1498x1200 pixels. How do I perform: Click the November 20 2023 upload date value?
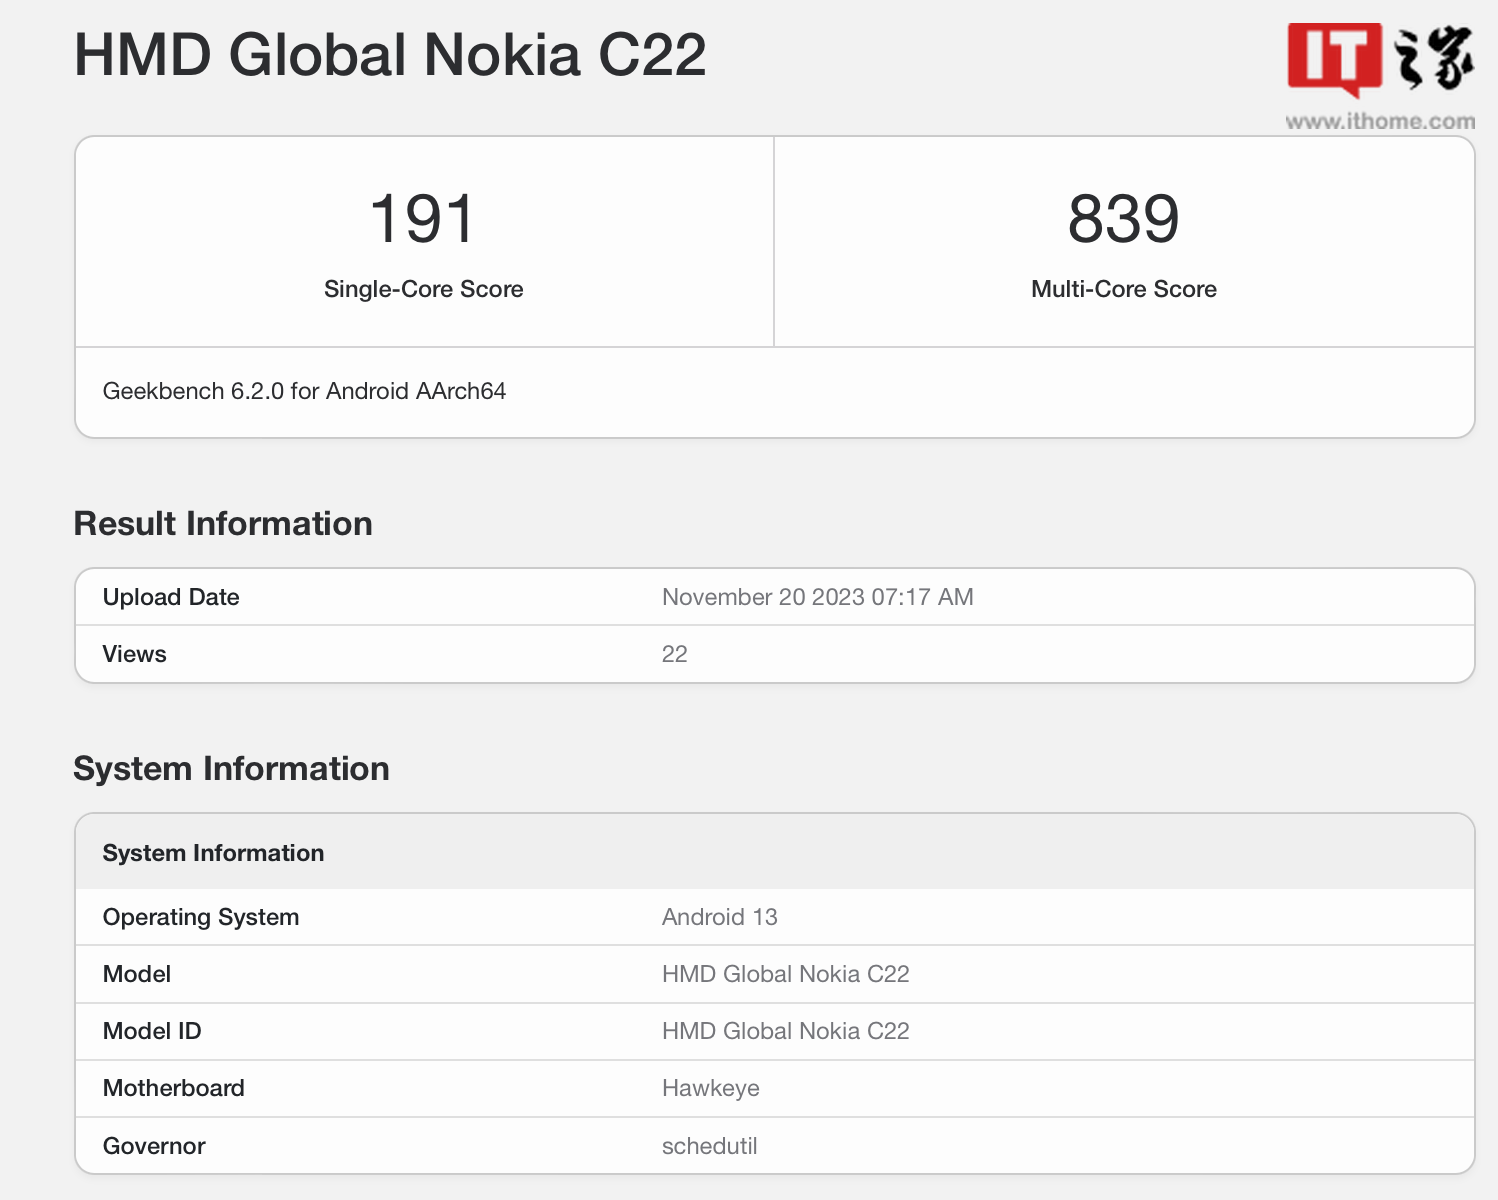817,597
